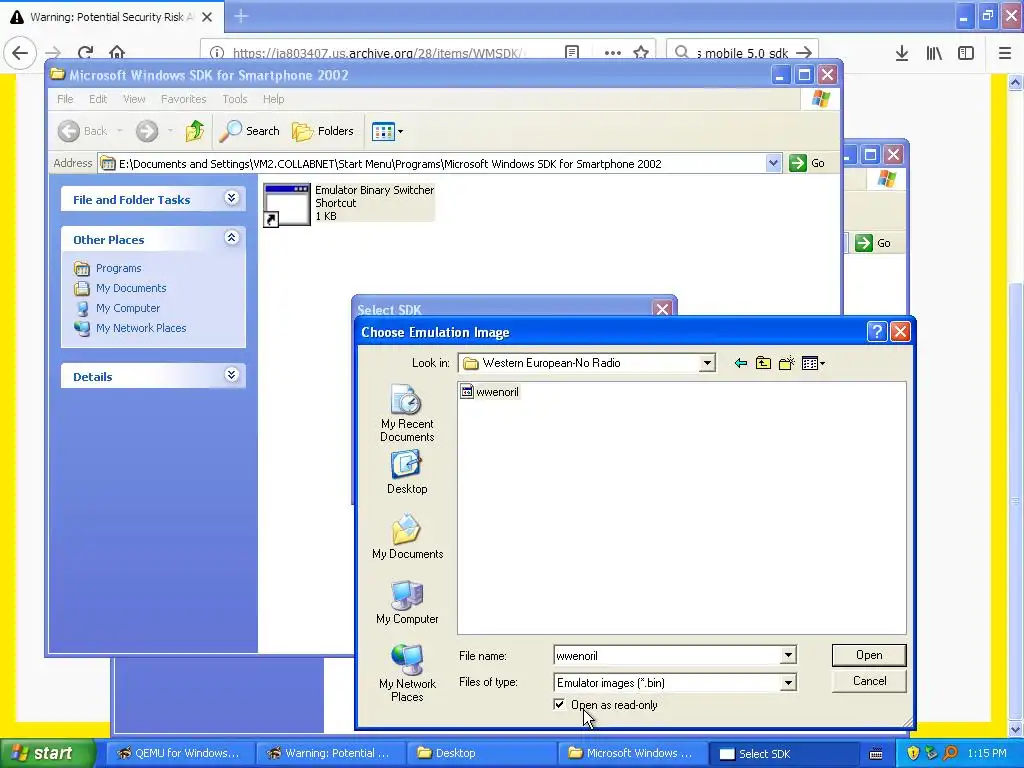Click the Explorer Forward arrow button
This screenshot has height=768, width=1024.
pyautogui.click(x=147, y=131)
